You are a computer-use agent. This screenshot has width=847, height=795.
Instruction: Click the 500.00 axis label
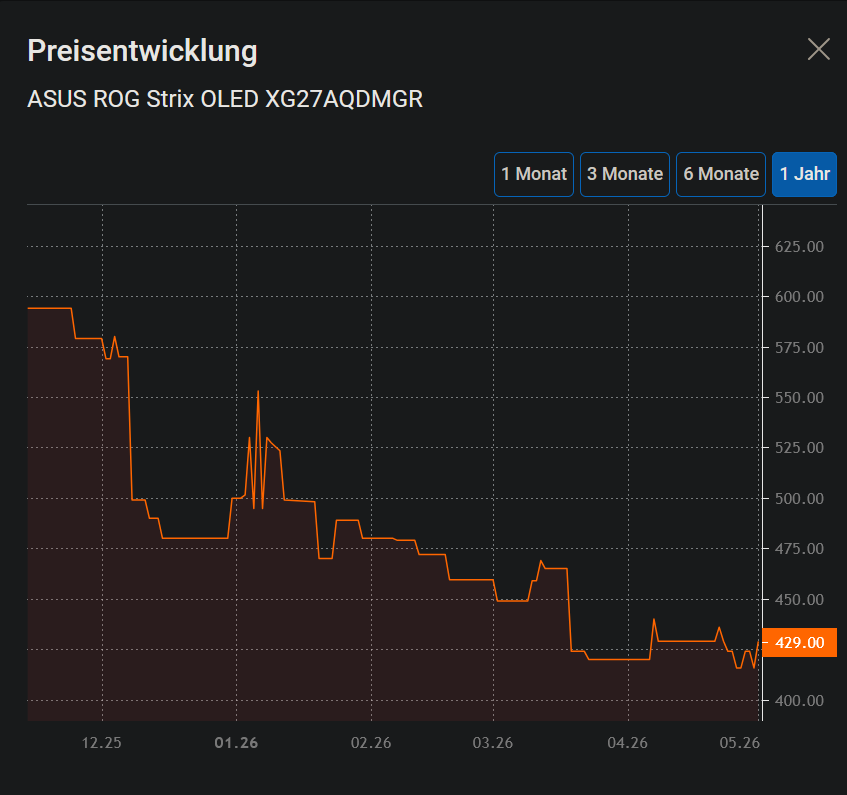(x=799, y=498)
